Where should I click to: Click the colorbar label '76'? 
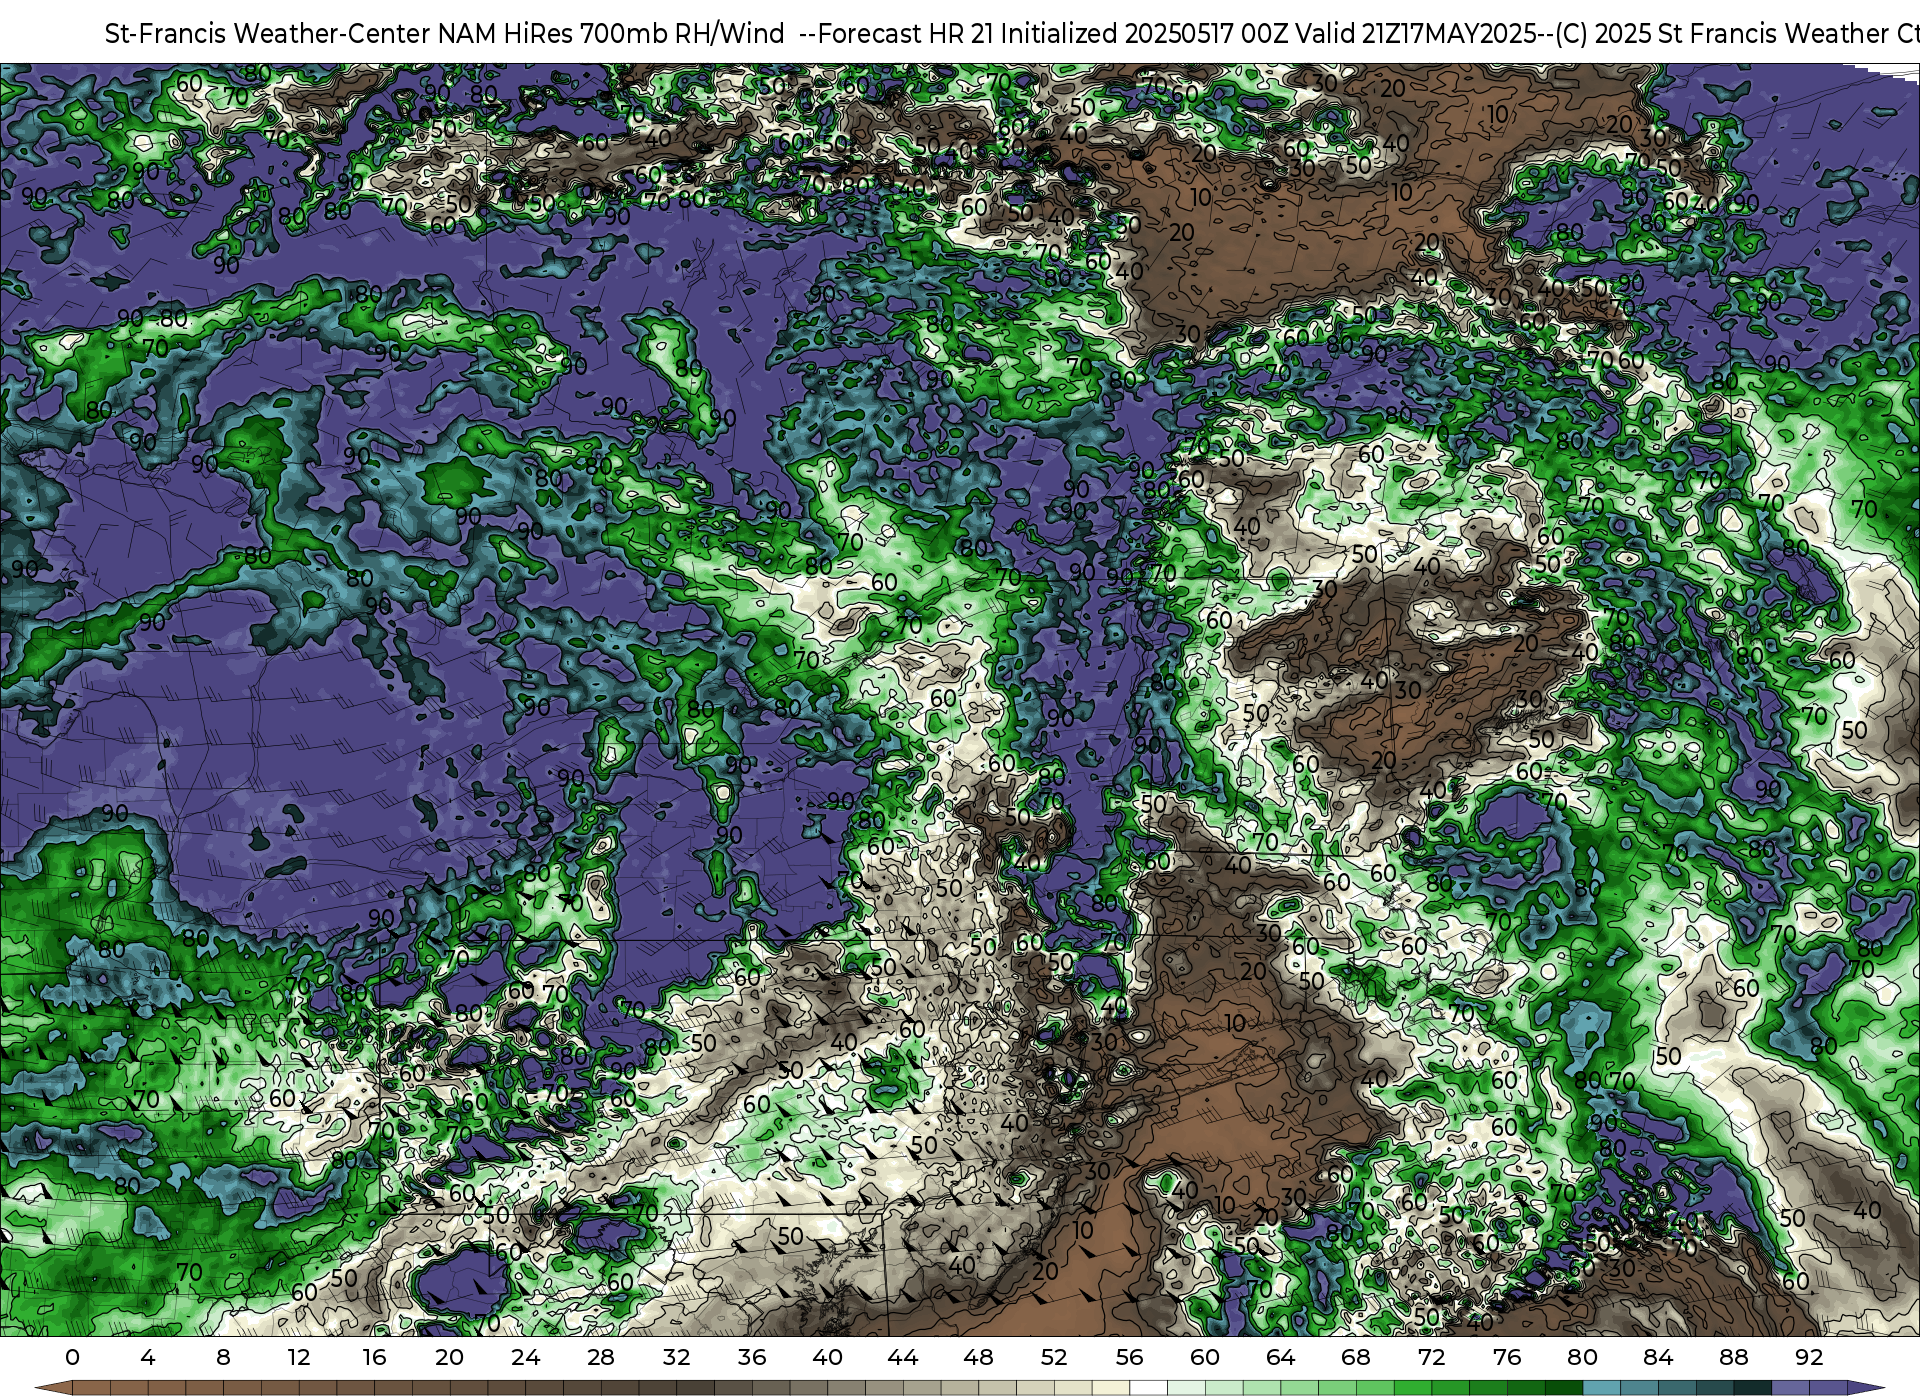click(x=1507, y=1357)
